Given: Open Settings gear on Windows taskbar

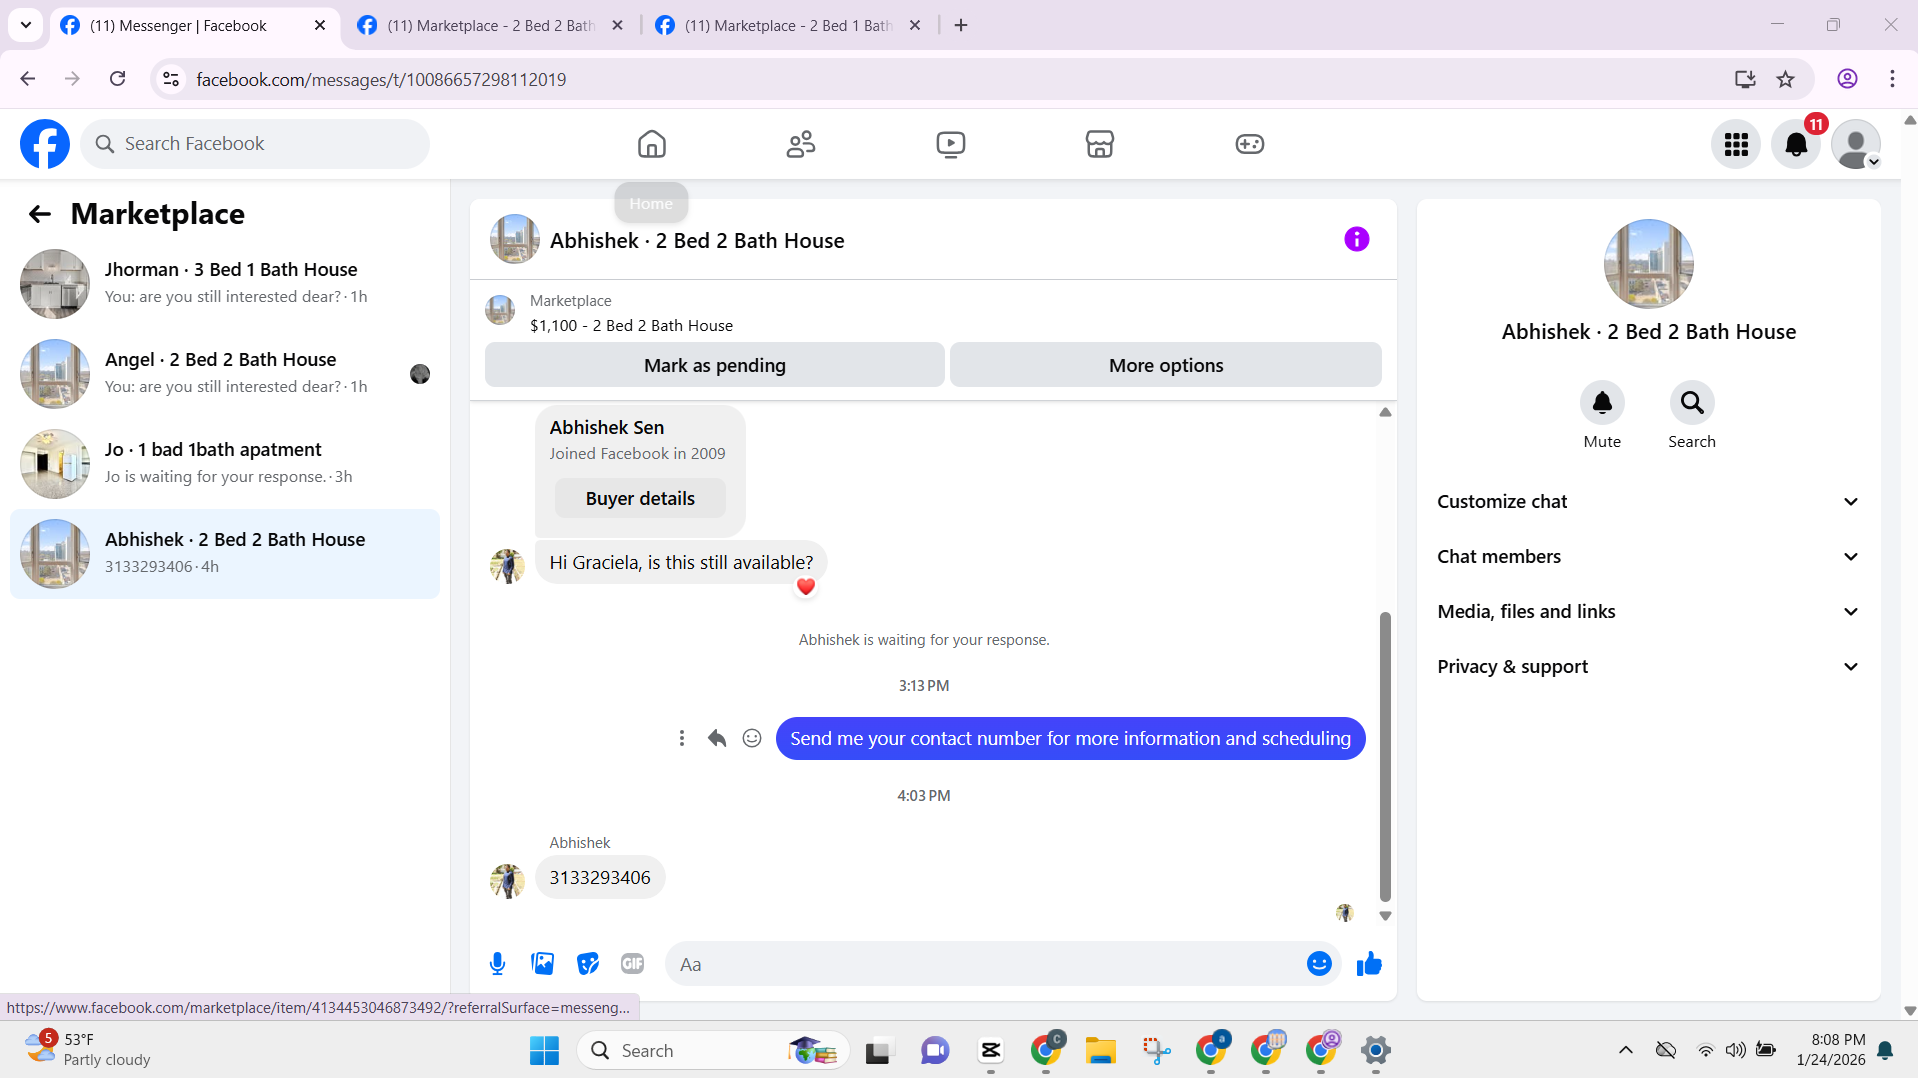Looking at the screenshot, I should pyautogui.click(x=1376, y=1050).
